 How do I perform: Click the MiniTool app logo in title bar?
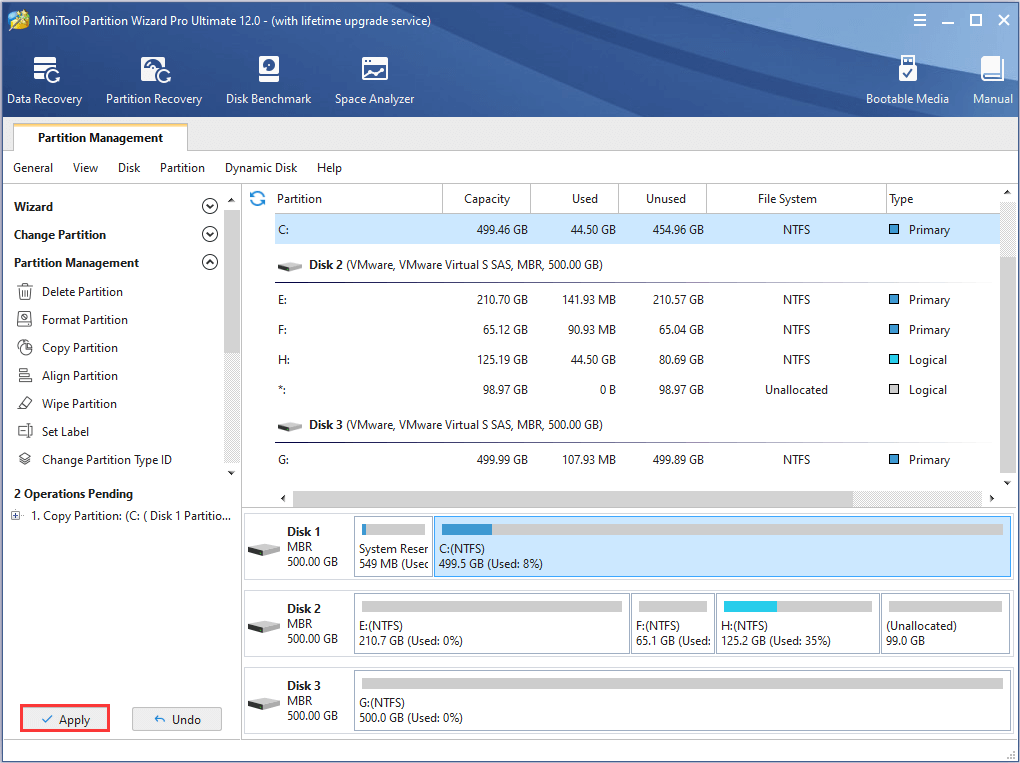[x=18, y=21]
